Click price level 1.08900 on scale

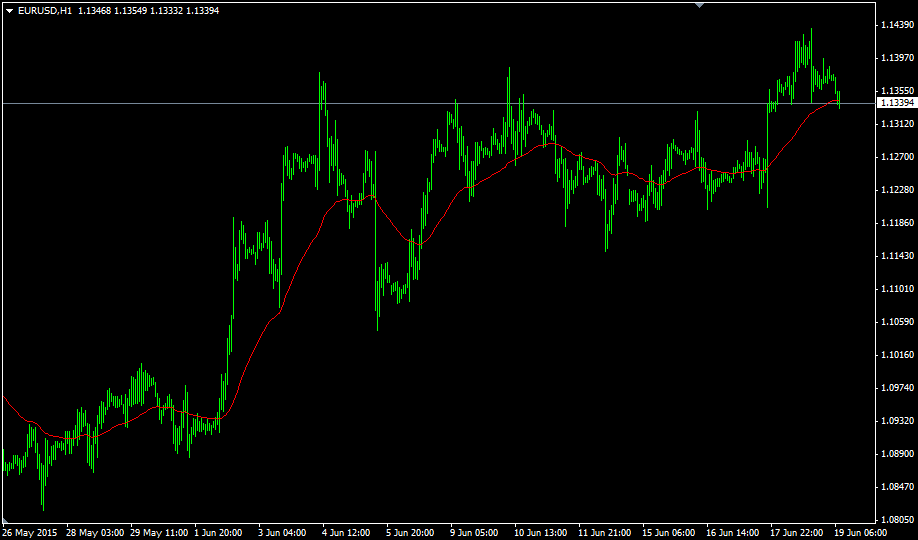[x=898, y=453]
